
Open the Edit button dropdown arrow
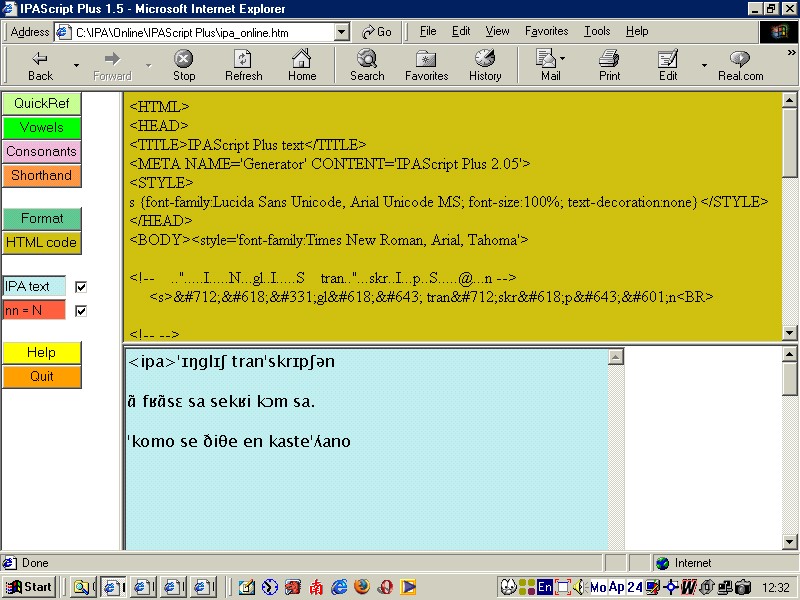pos(704,65)
